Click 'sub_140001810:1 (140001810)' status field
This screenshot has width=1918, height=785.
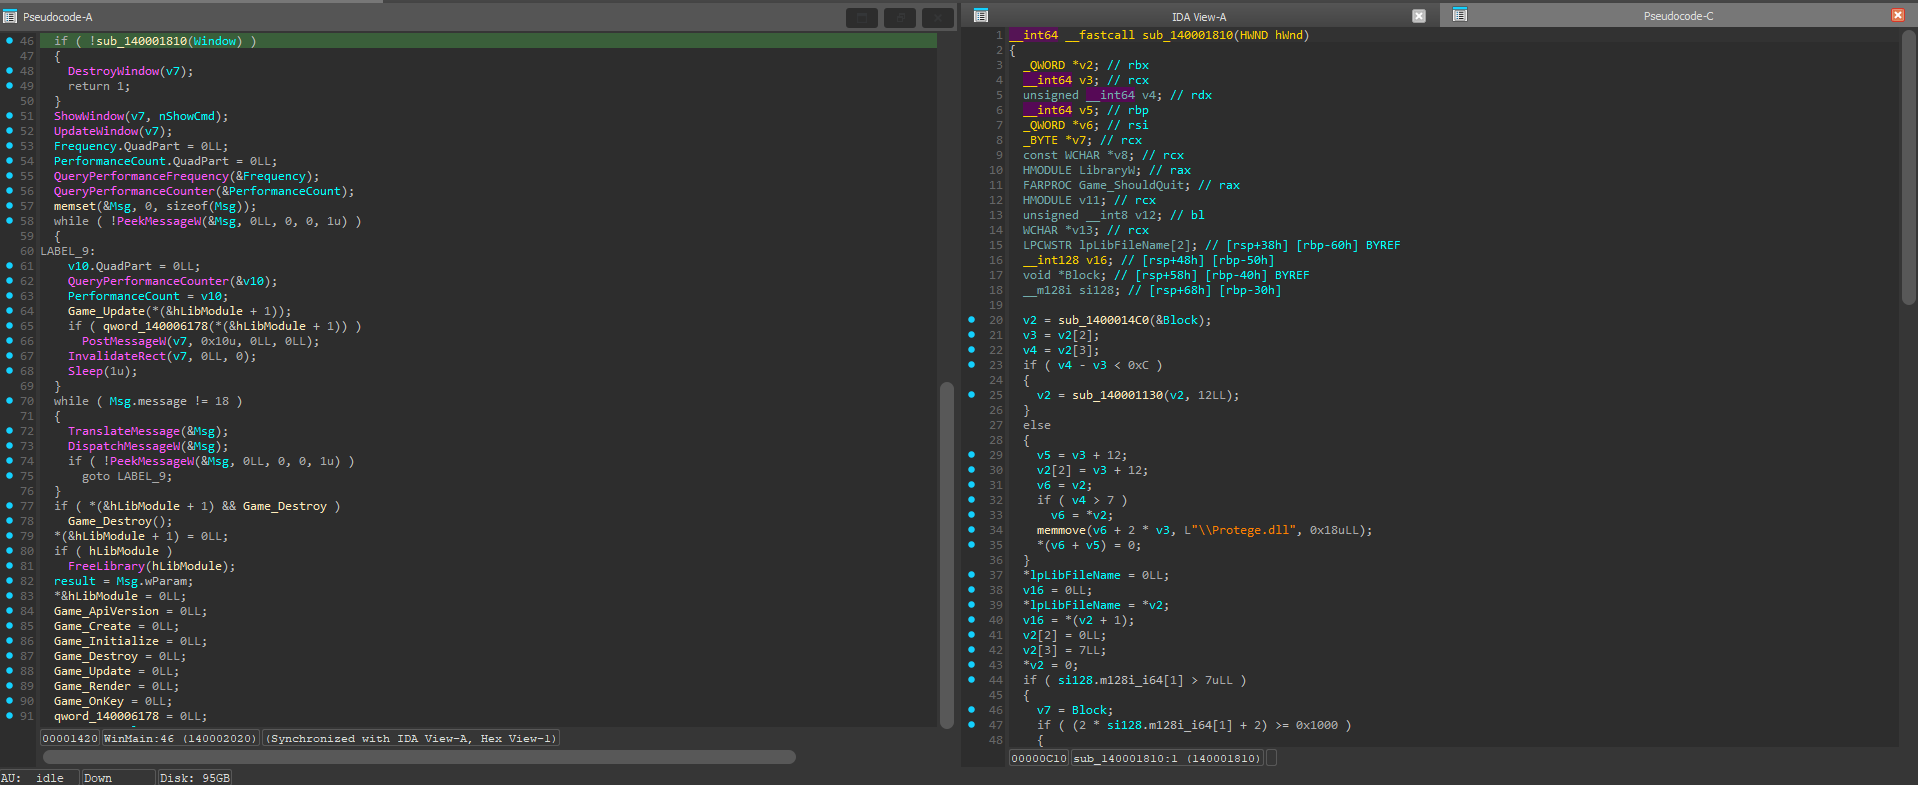coord(1168,758)
